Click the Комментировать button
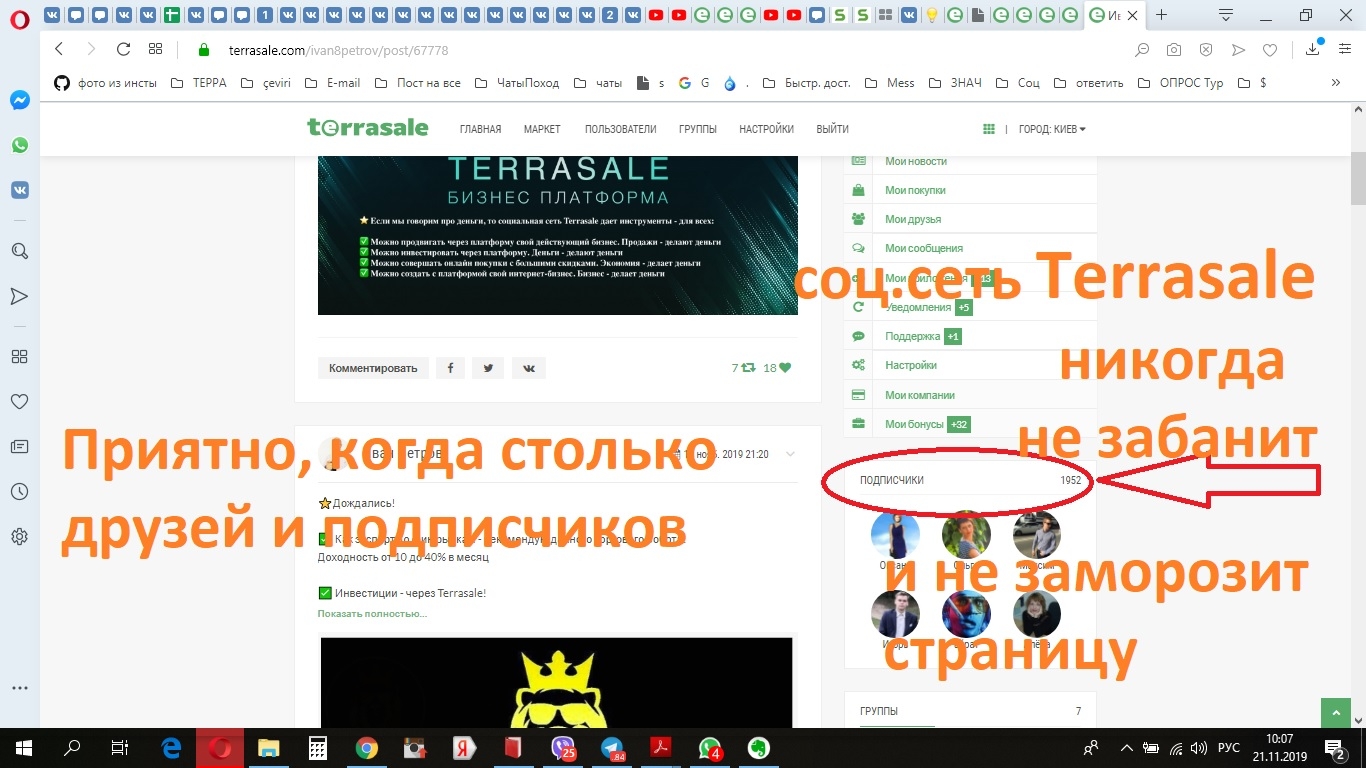The height and width of the screenshot is (768, 1366). [373, 368]
